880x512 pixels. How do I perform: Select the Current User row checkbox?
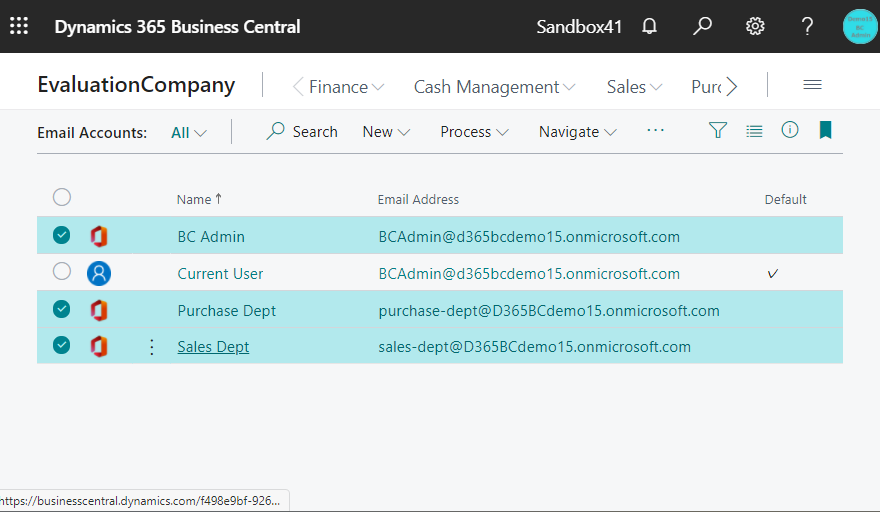coord(62,271)
